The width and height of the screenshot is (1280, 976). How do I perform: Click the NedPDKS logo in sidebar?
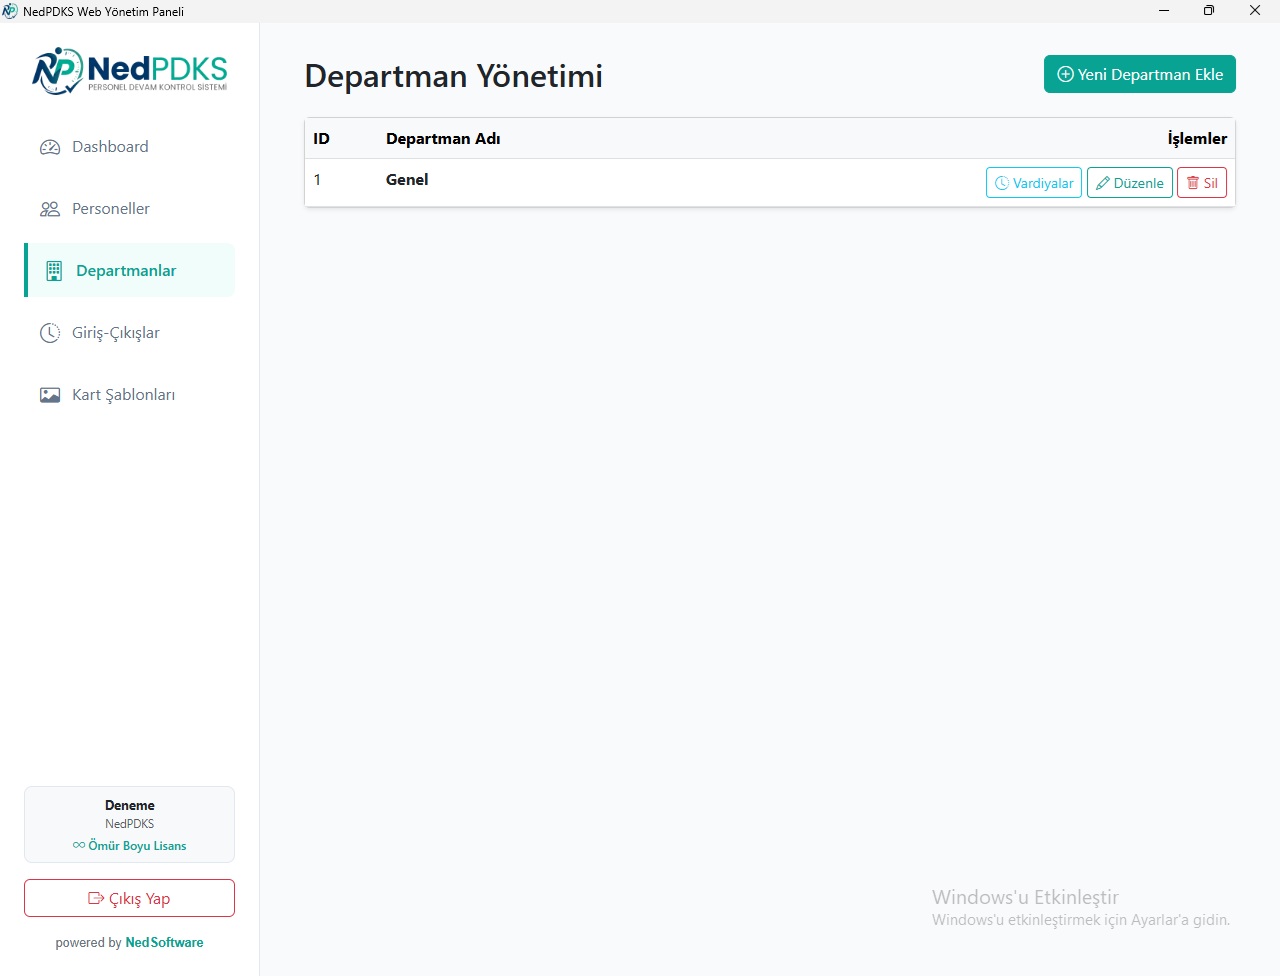click(x=130, y=71)
